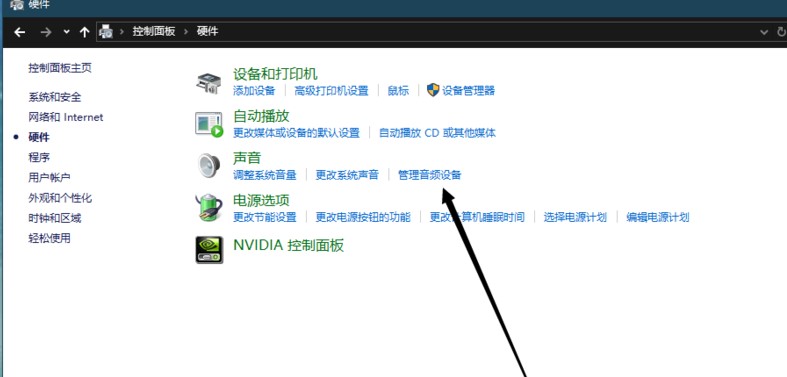787x377 pixels.
Task: Select 控制面板 breadcrumb in address bar
Action: pos(154,31)
